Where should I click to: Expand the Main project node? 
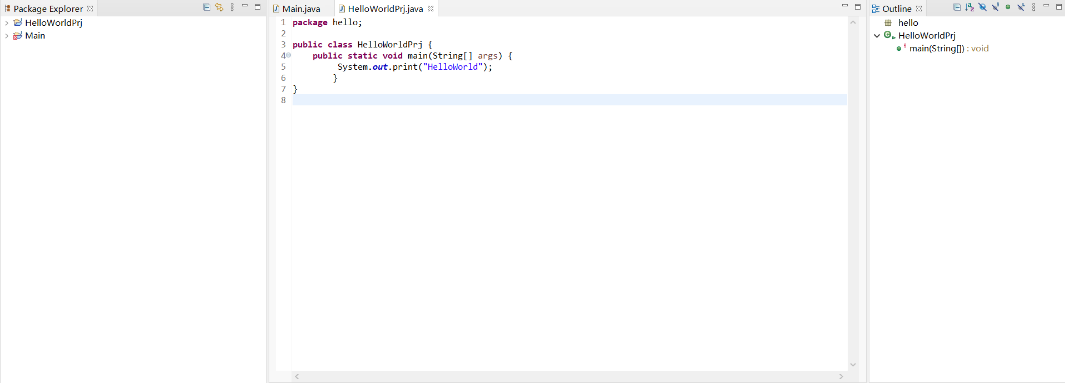7,36
